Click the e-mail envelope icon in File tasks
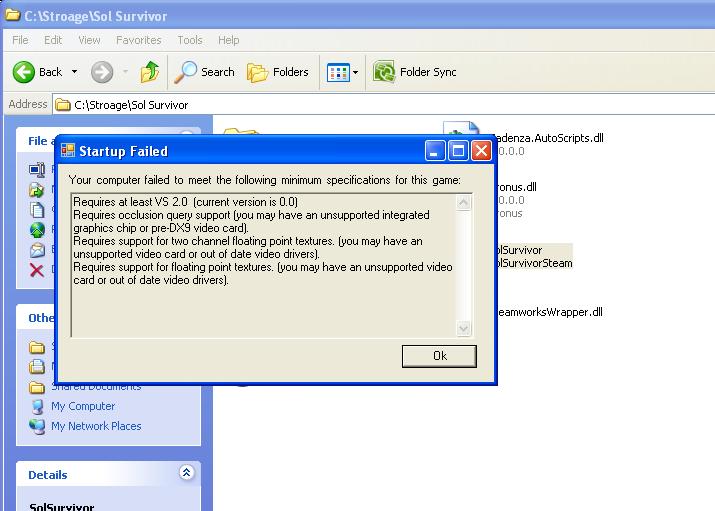 pyautogui.click(x=37, y=250)
